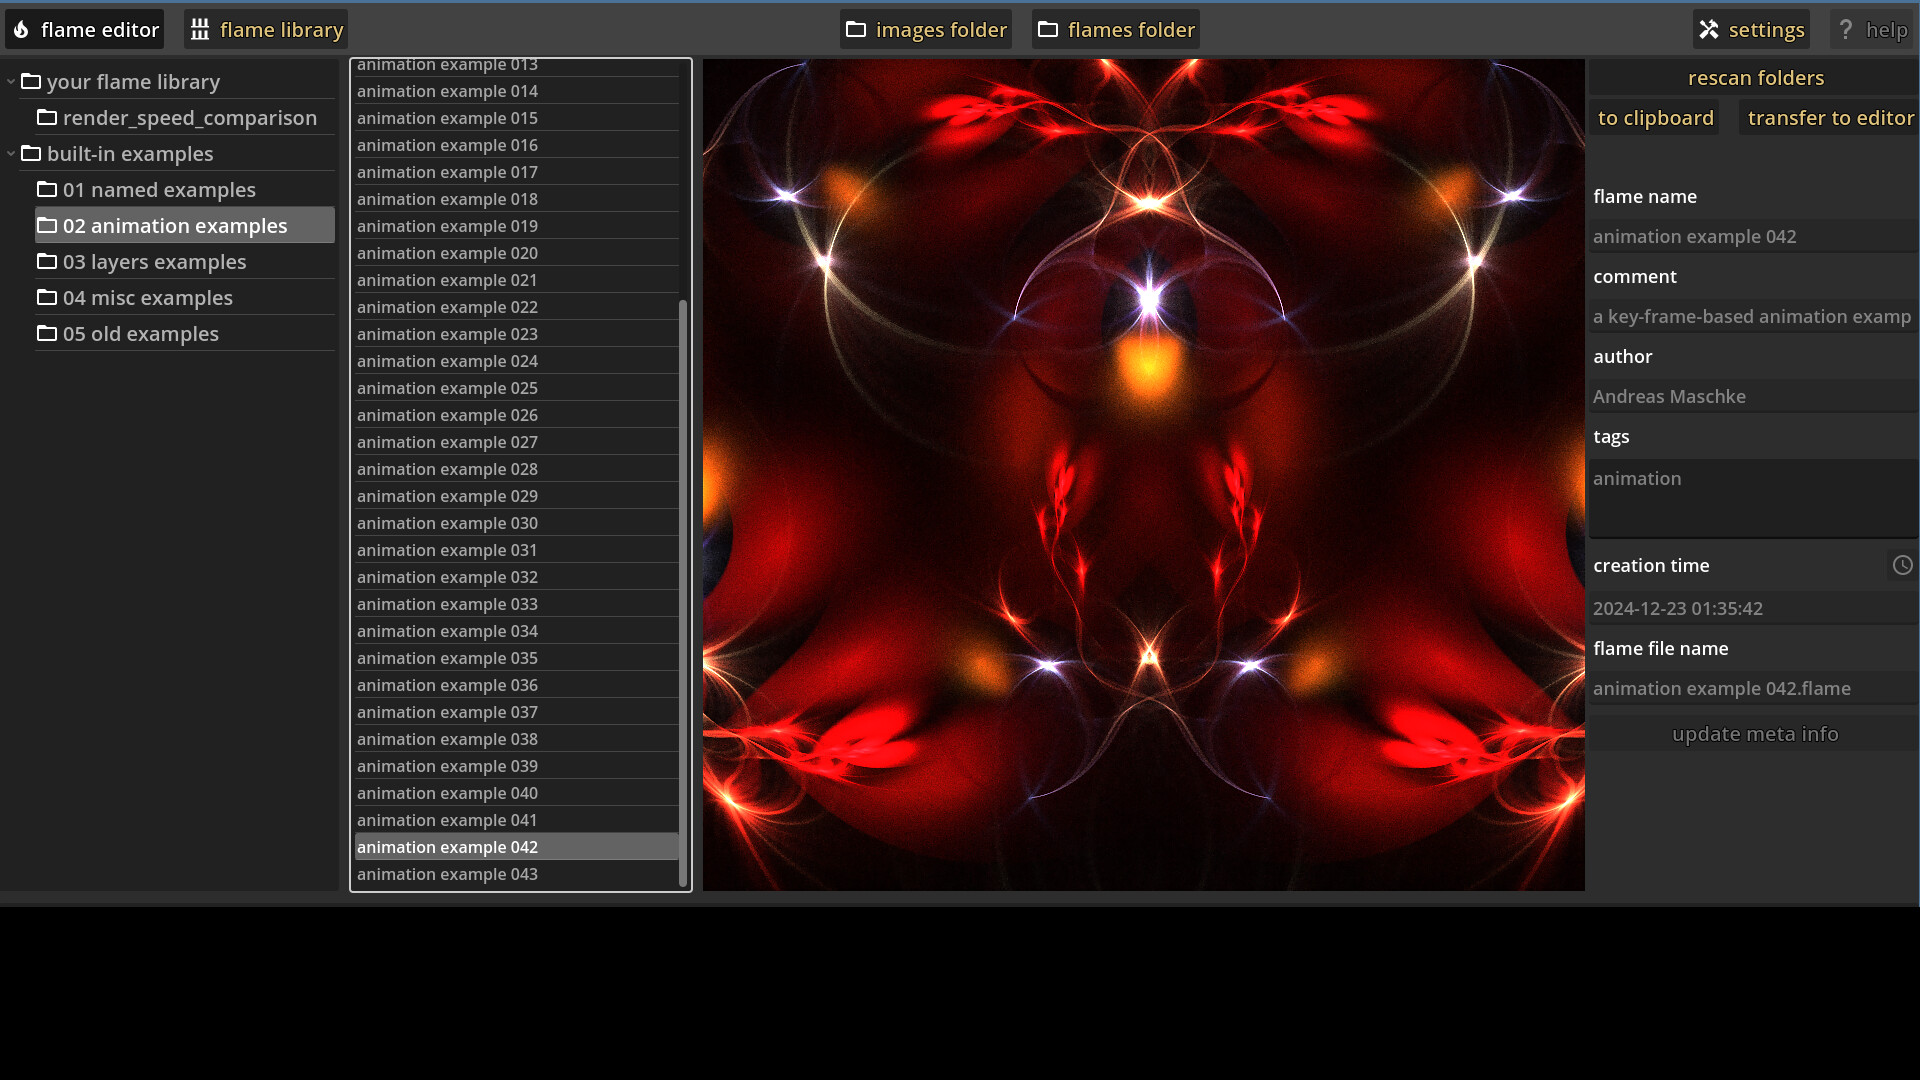This screenshot has height=1080, width=1920.
Task: Copy flame using to clipboard button
Action: pos(1655,117)
